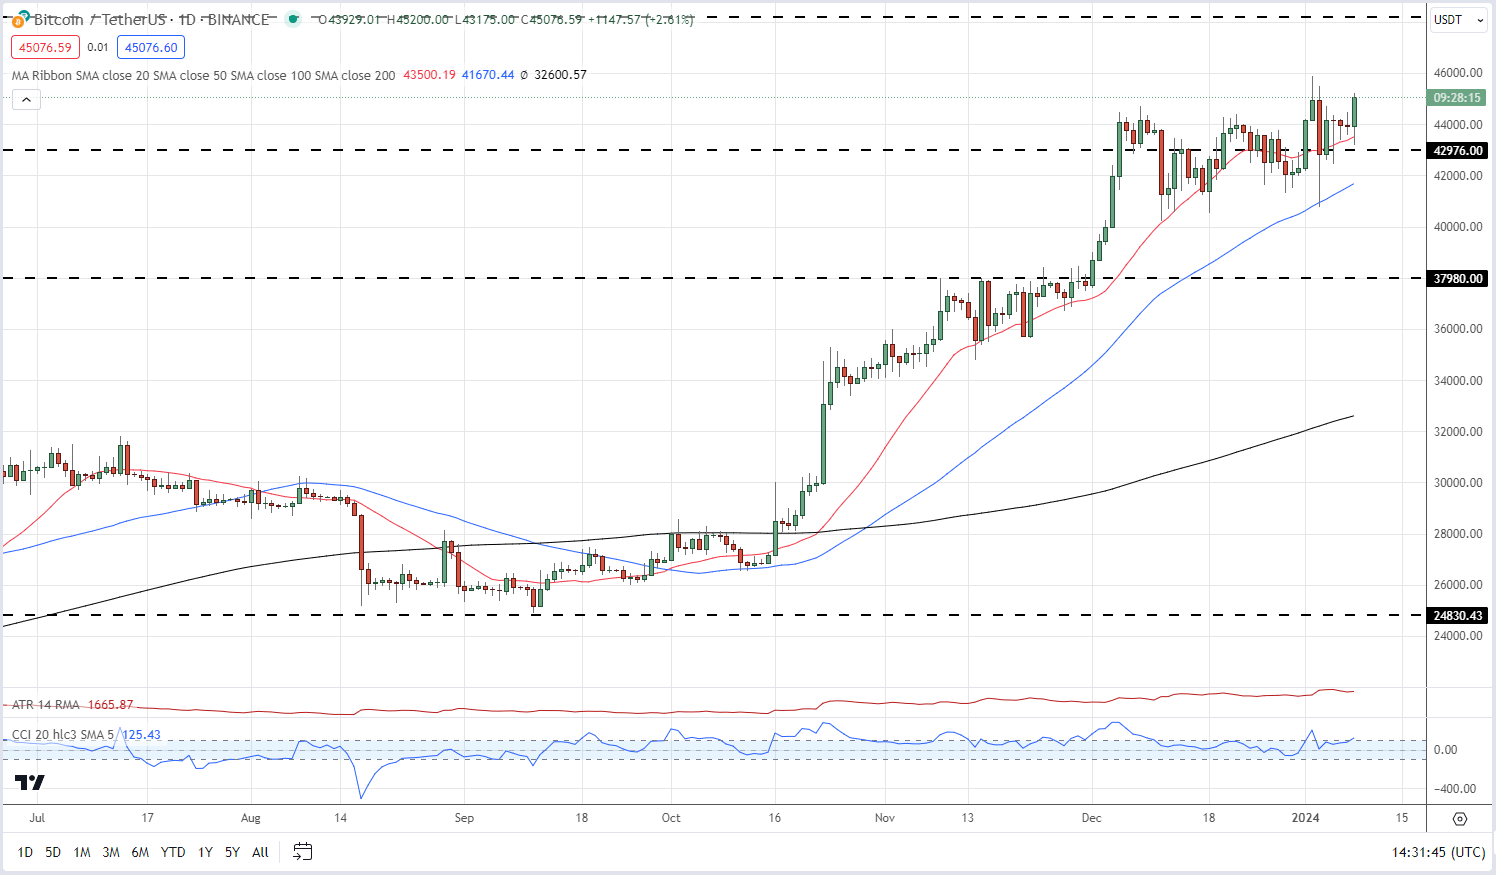Click the 2024 label on the time axis
The width and height of the screenshot is (1496, 875).
1306,818
